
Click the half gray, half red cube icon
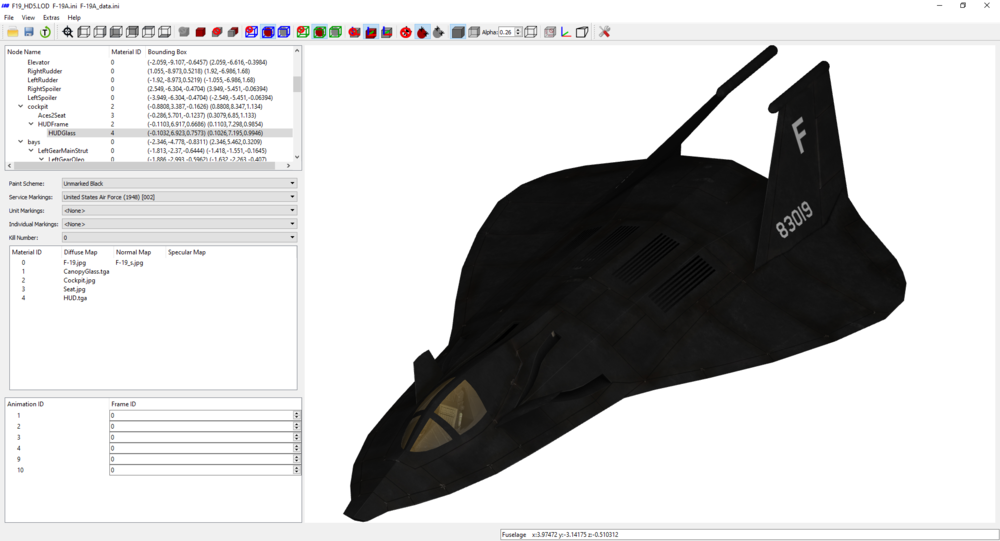point(233,32)
